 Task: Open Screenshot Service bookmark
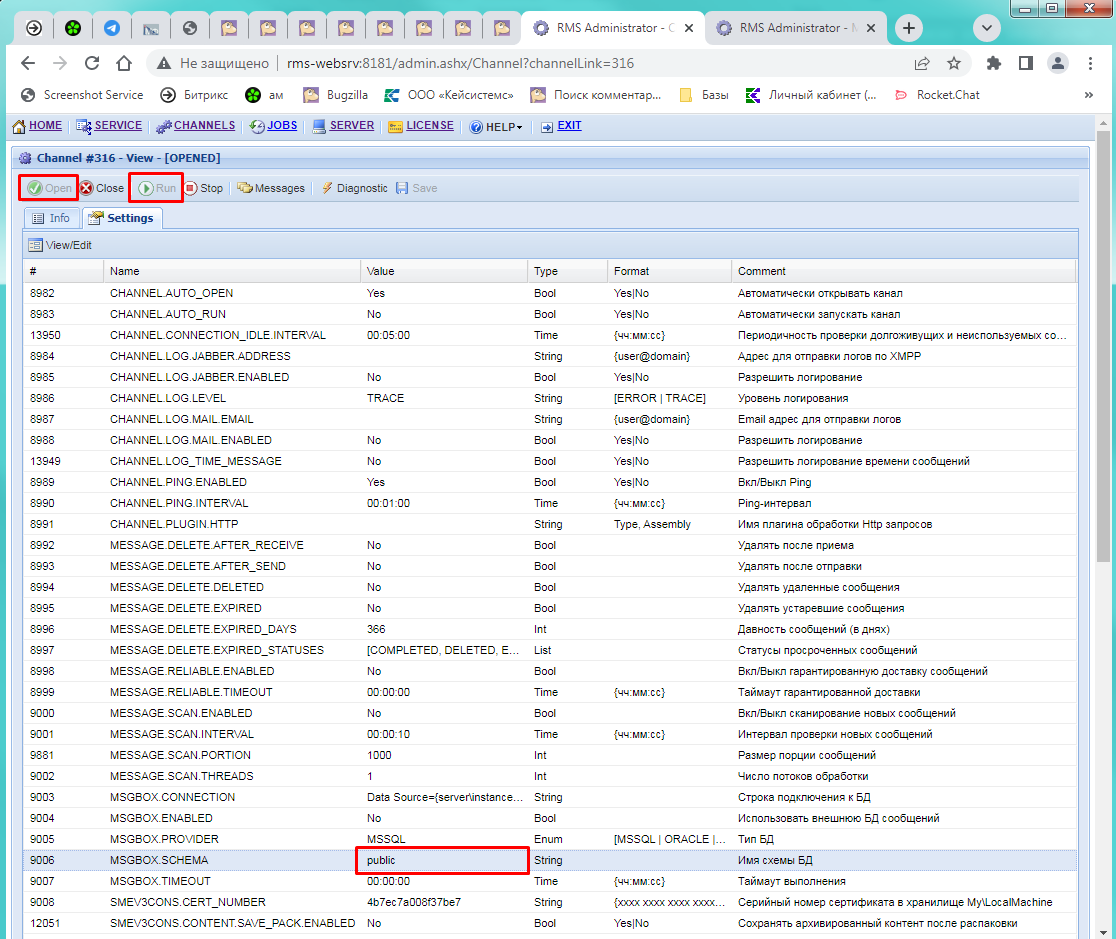click(x=83, y=95)
